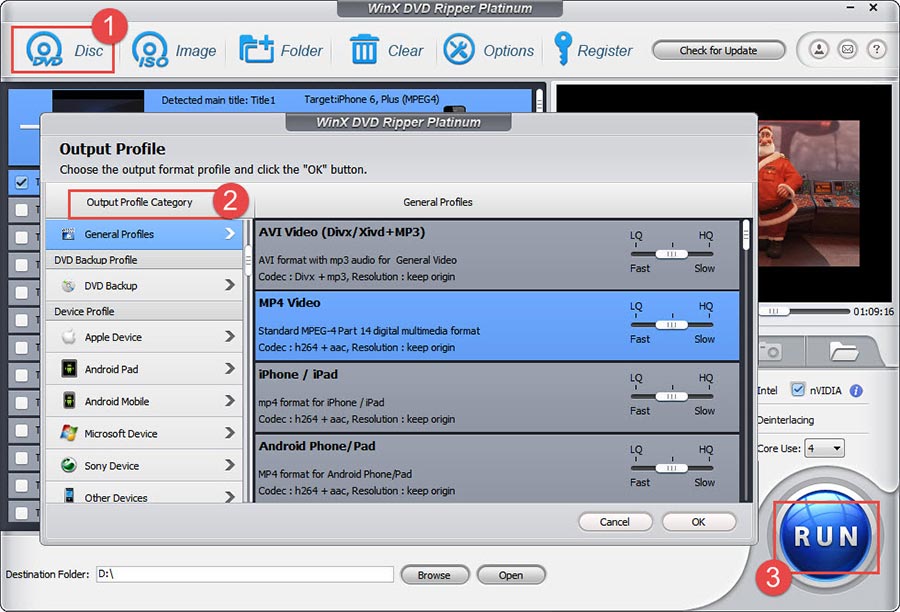Click the Other Devices phone icon

click(x=69, y=496)
